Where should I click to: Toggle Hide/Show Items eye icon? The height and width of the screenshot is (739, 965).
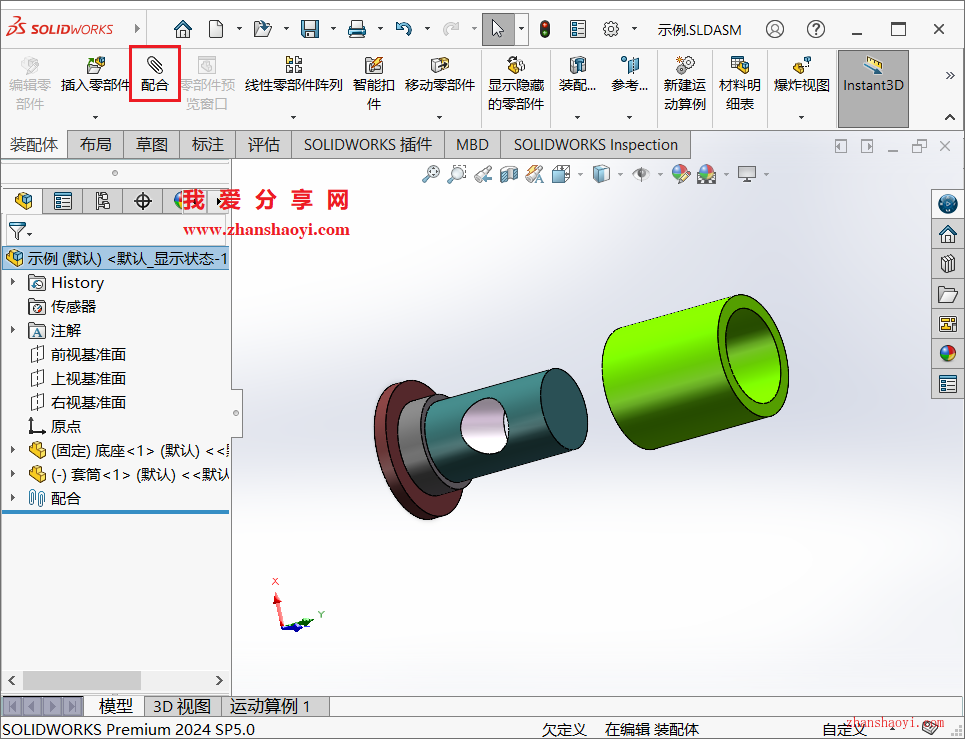[641, 175]
